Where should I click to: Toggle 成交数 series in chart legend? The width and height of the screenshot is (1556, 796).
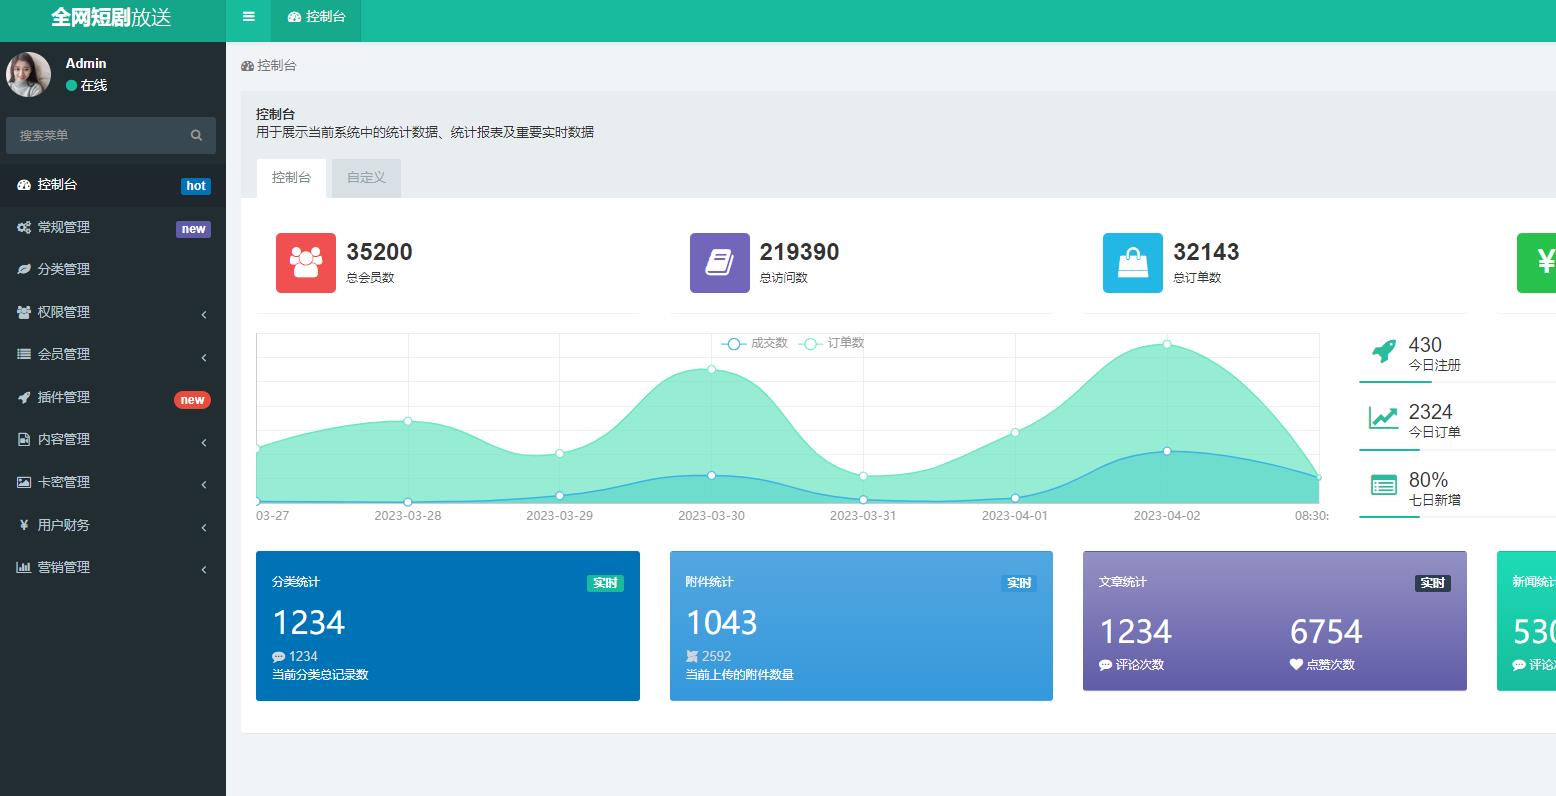point(755,343)
